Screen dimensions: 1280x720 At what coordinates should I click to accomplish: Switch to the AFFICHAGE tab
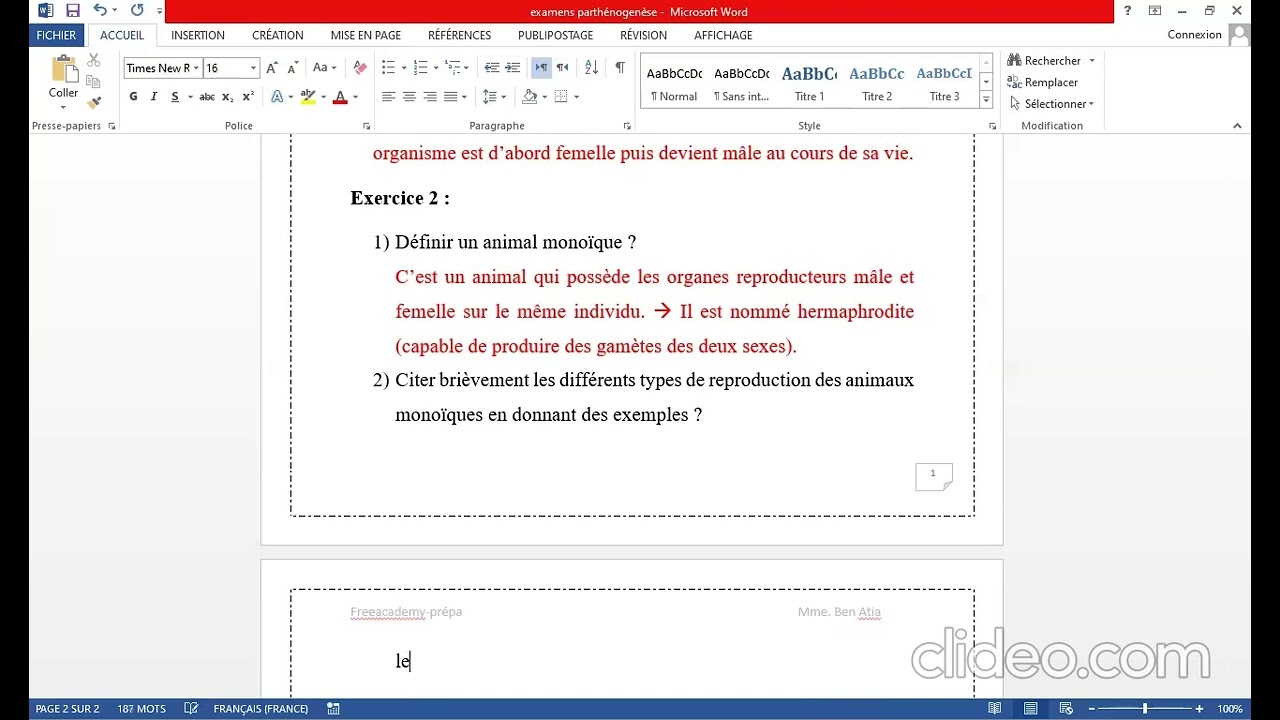(x=723, y=35)
